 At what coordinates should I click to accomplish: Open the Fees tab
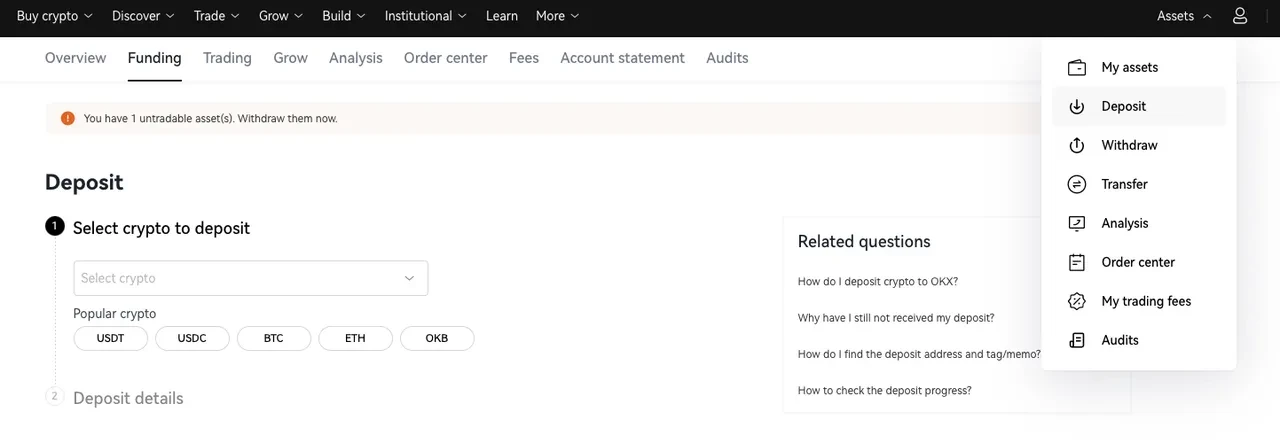524,58
